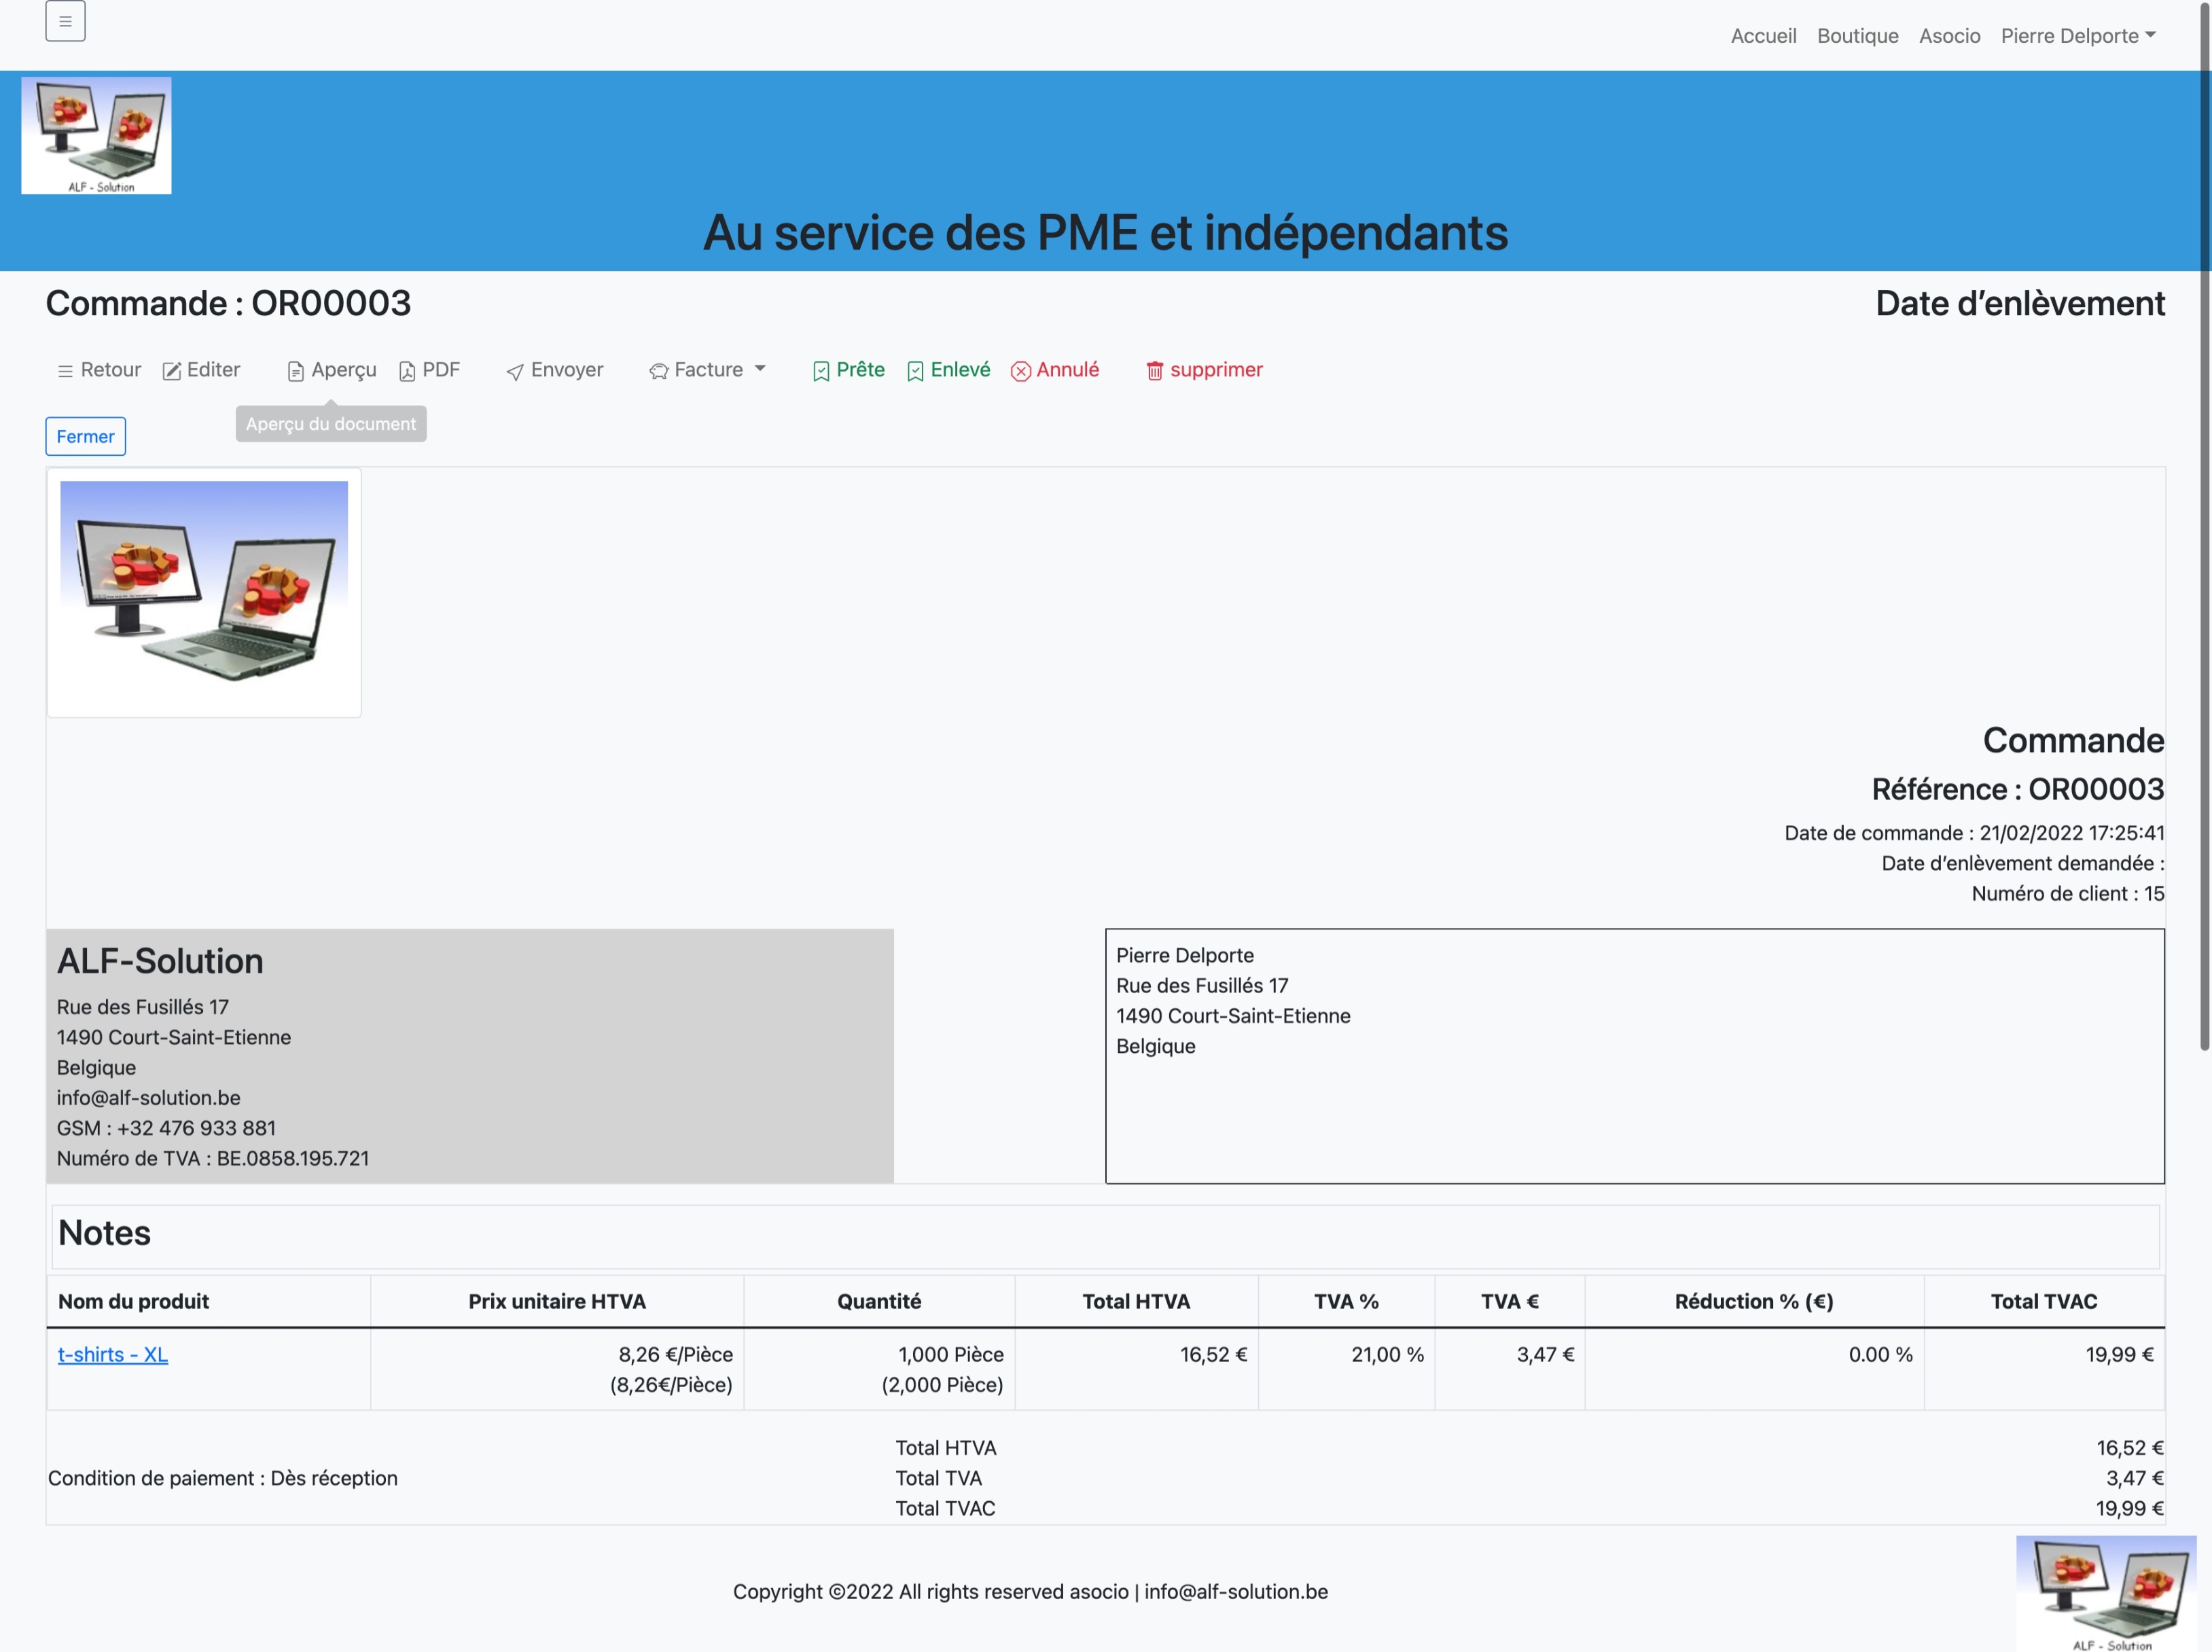Go to Accueil in navigation

[x=1763, y=36]
